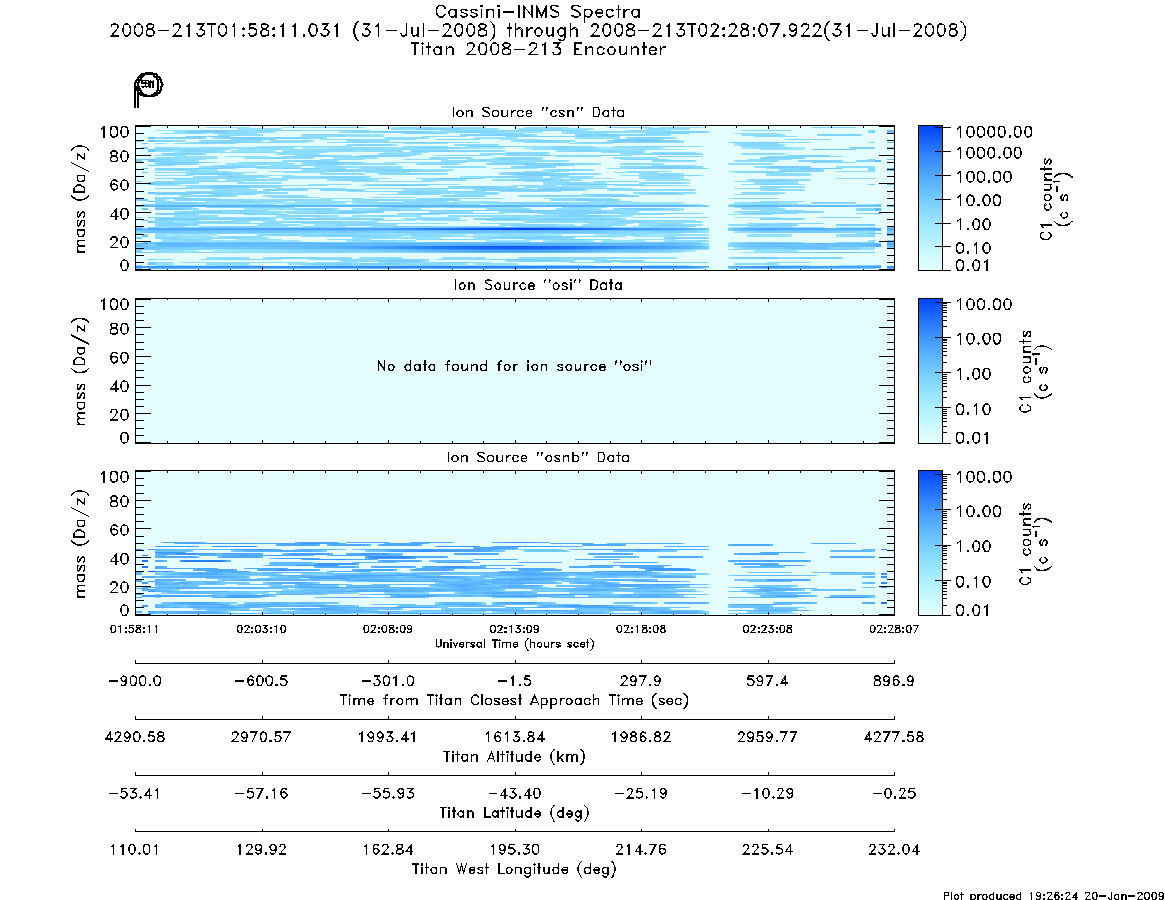Click the '4290.58' altitude value

[135, 737]
